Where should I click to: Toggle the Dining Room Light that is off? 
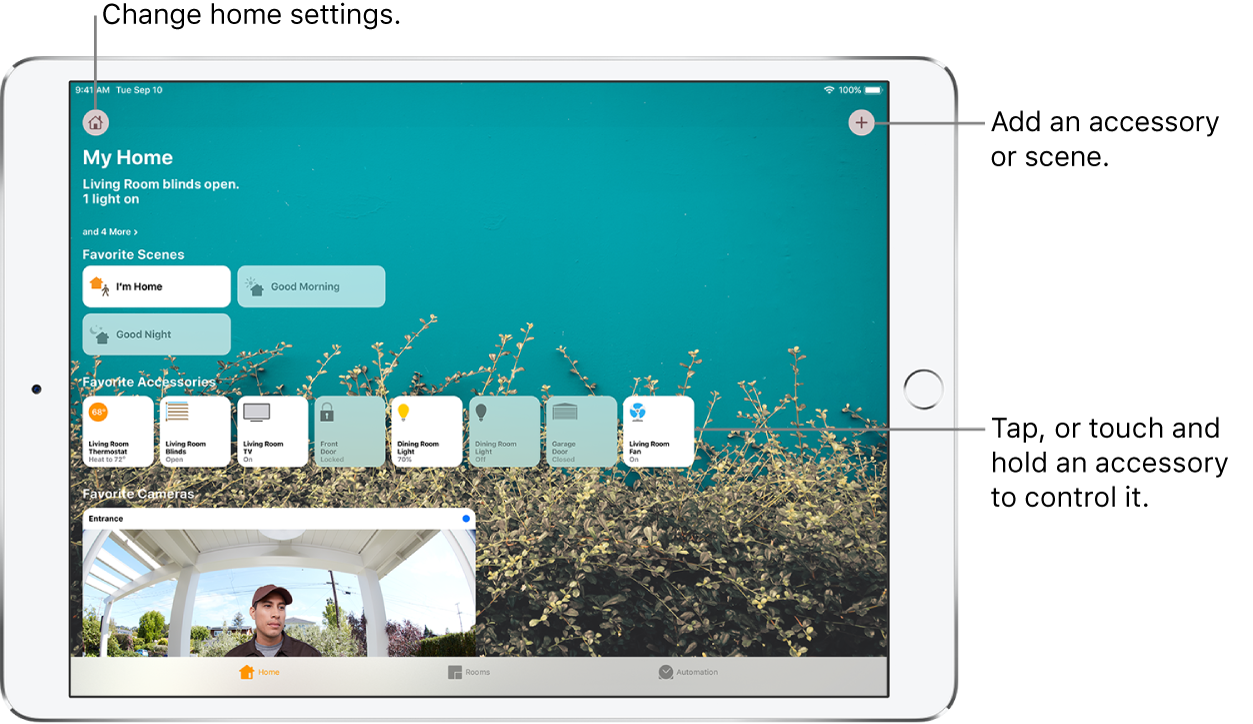(x=504, y=431)
